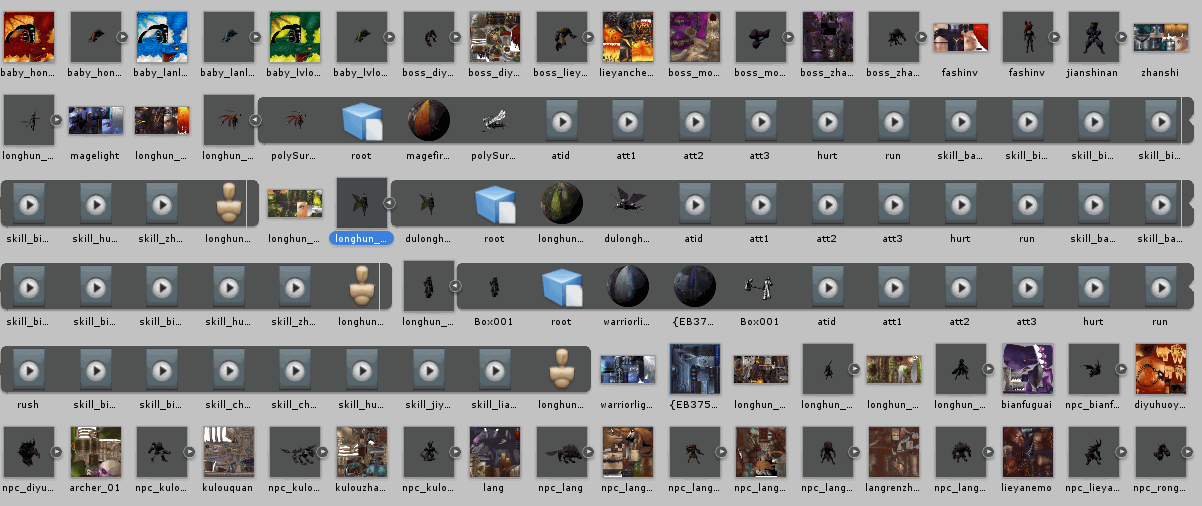
Task: Select the npc_lieya model asset
Action: pos(1093,453)
